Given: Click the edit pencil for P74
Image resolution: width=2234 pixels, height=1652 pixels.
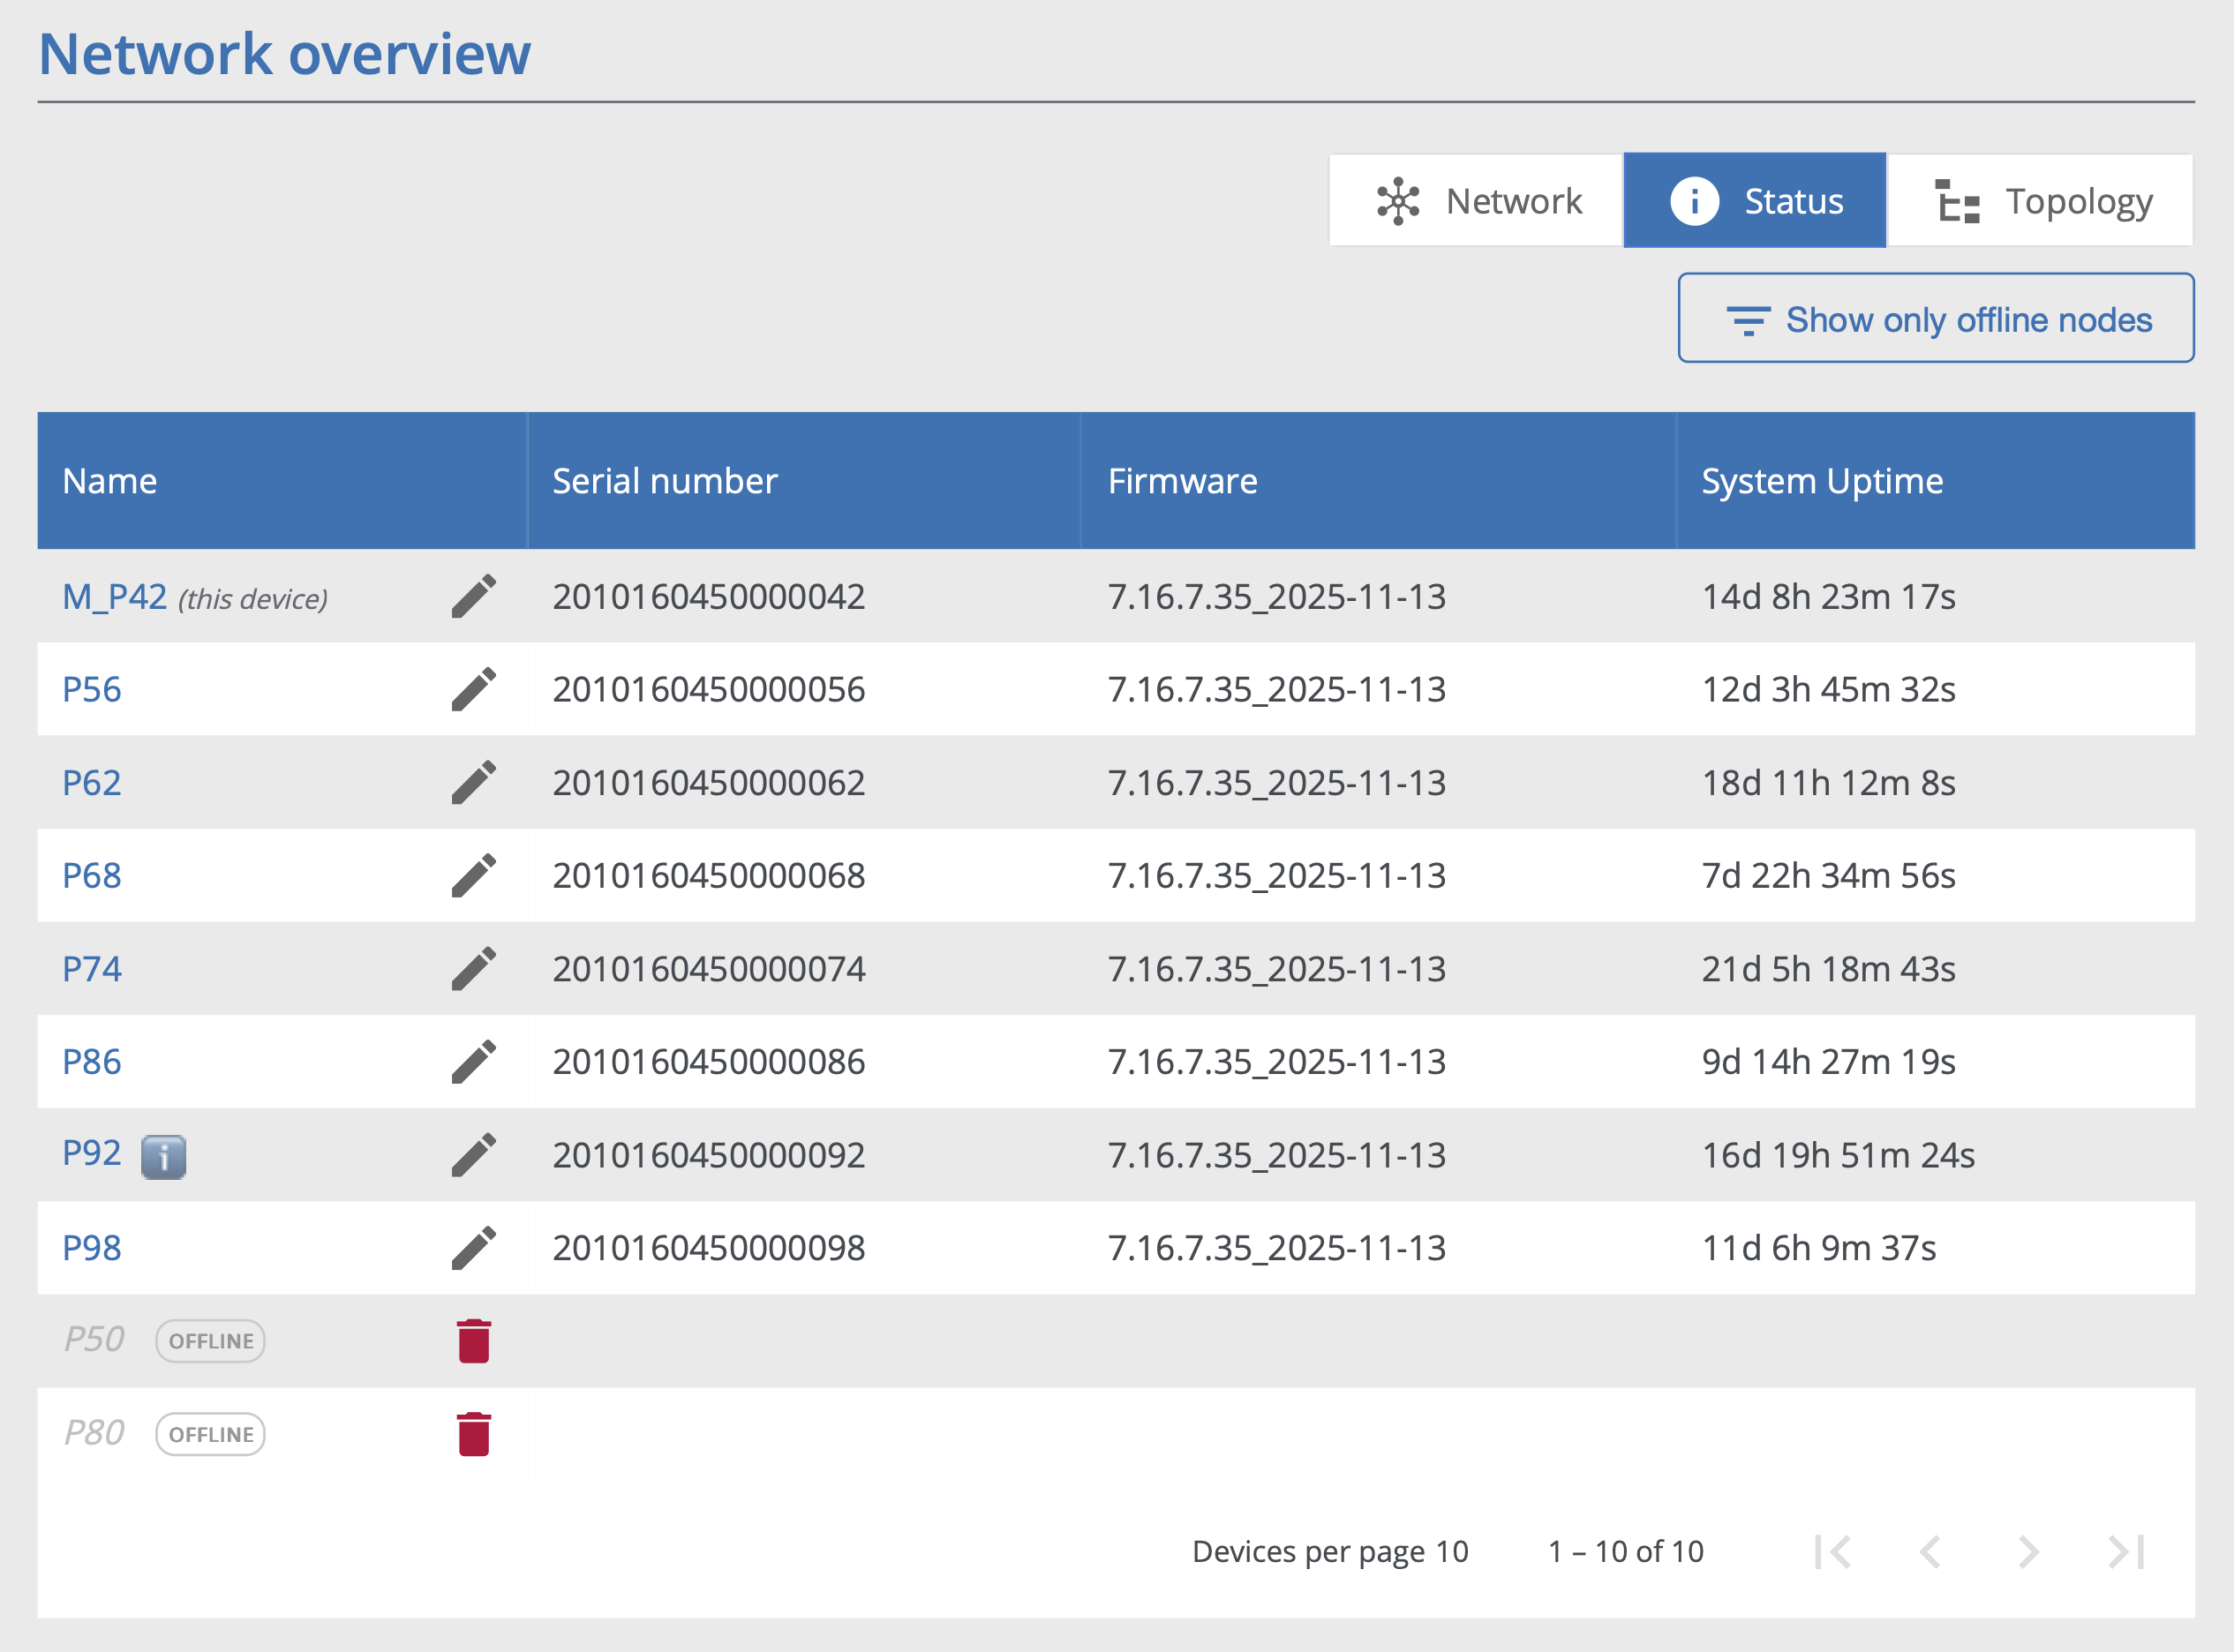Looking at the screenshot, I should (x=474, y=968).
